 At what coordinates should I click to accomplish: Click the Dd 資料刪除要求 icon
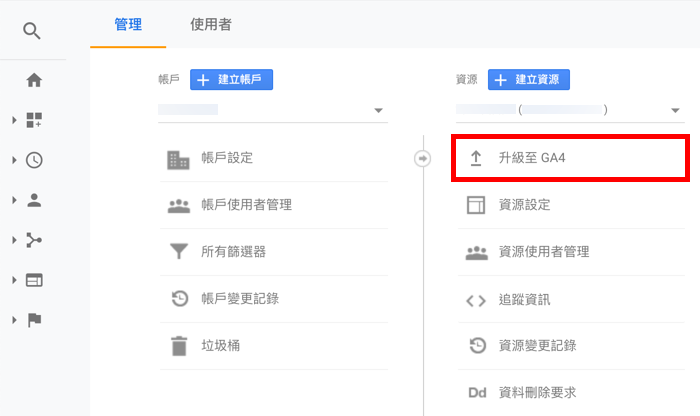477,393
